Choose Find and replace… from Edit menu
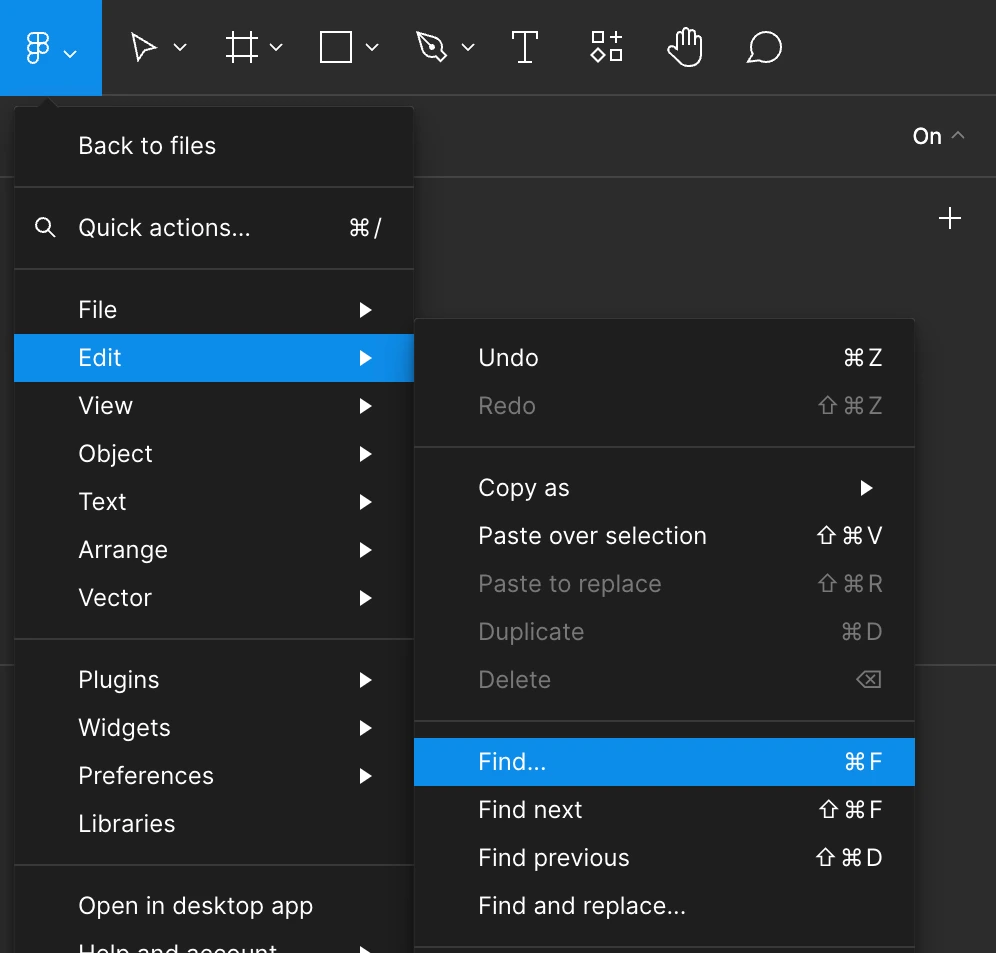The image size is (996, 953). tap(582, 906)
